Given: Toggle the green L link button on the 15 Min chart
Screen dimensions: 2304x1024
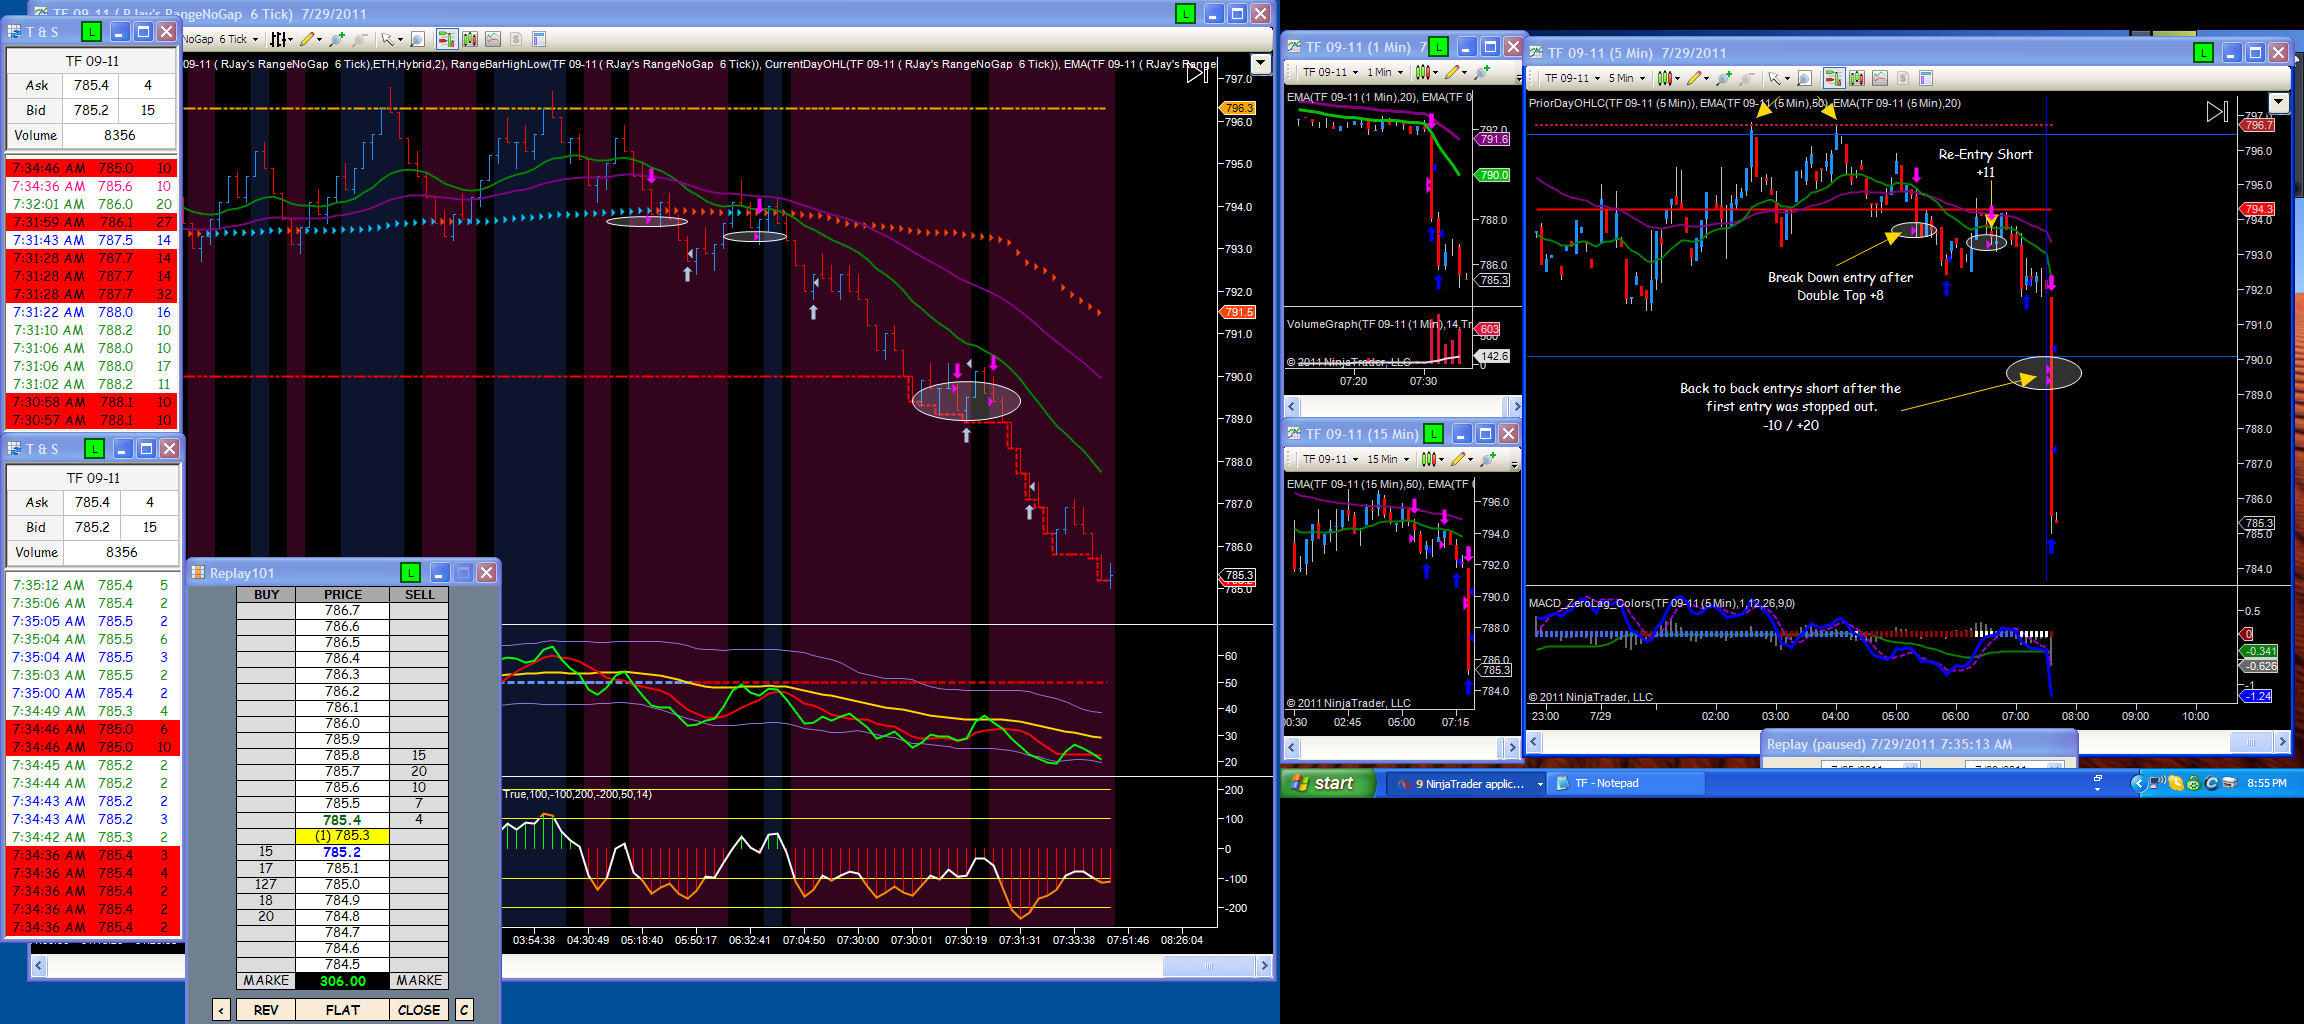Looking at the screenshot, I should (x=1434, y=434).
